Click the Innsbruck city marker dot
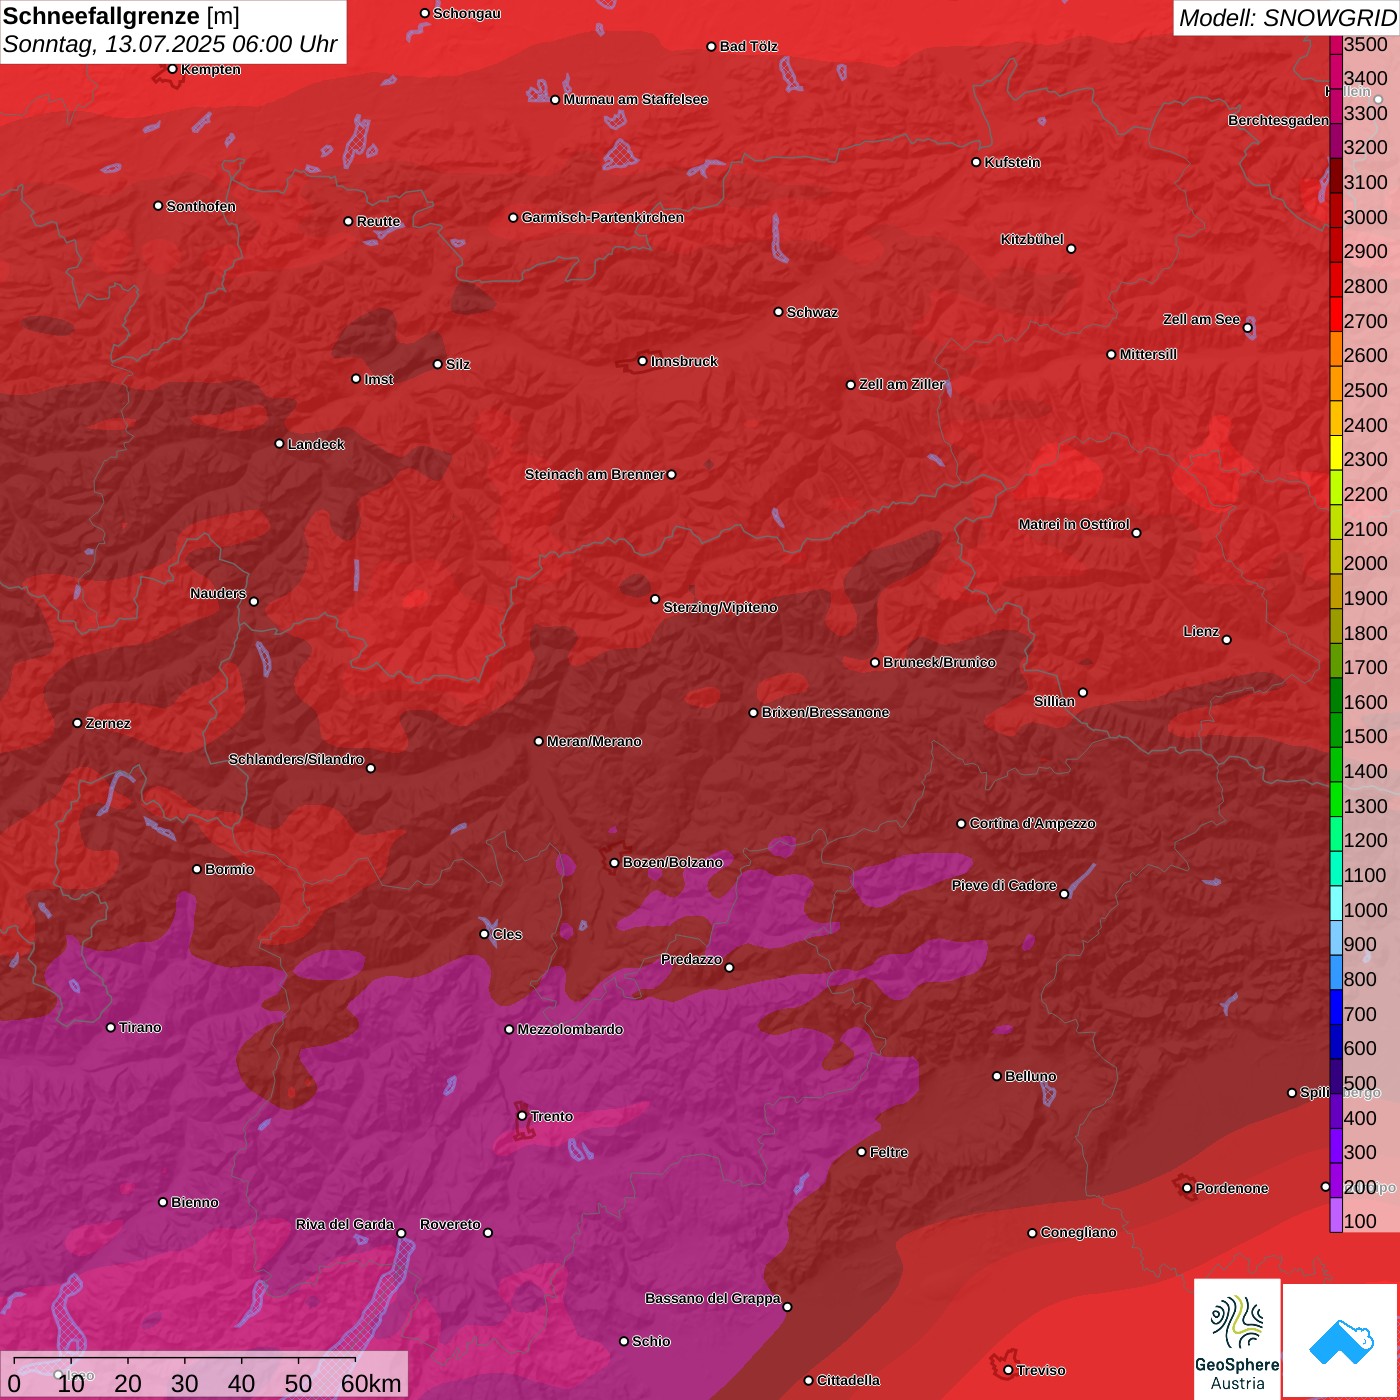Viewport: 1400px width, 1400px height. pyautogui.click(x=643, y=361)
